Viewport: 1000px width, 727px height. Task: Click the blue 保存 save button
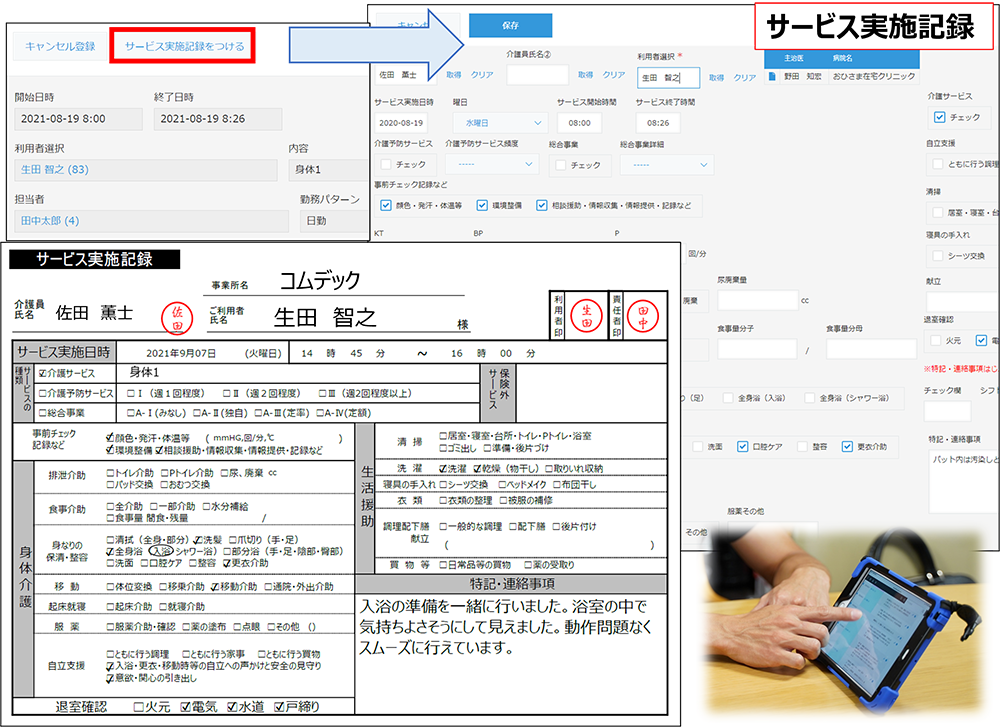tap(511, 26)
